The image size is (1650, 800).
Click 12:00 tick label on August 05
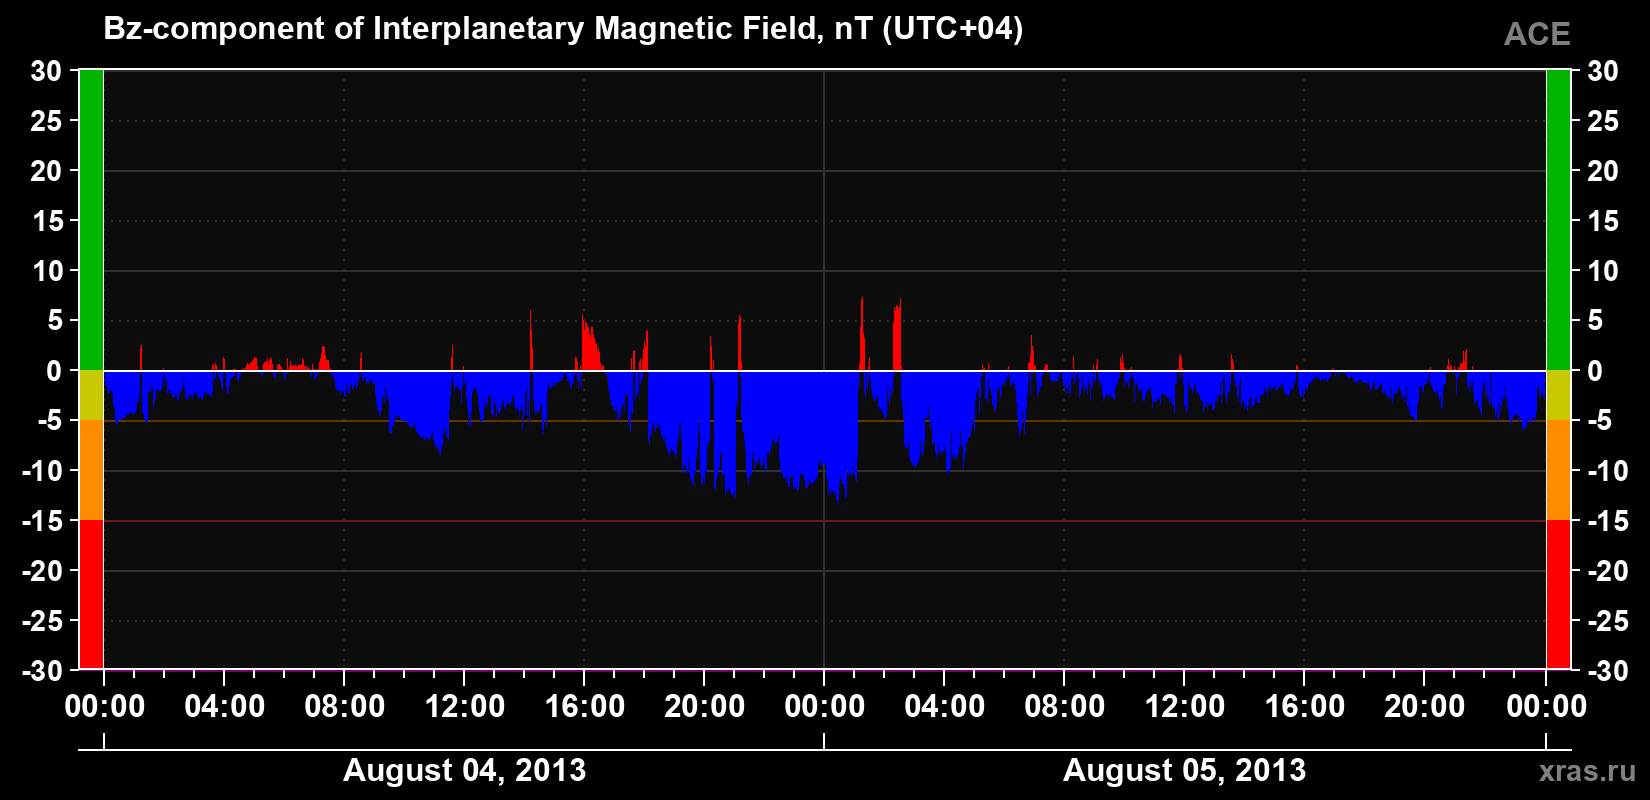(x=1185, y=707)
